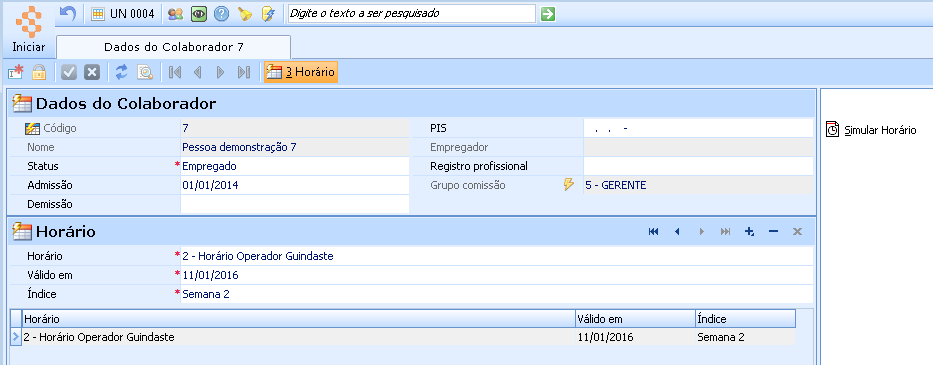The height and width of the screenshot is (365, 933).
Task: Go to next record in toolbar
Action: 220,73
